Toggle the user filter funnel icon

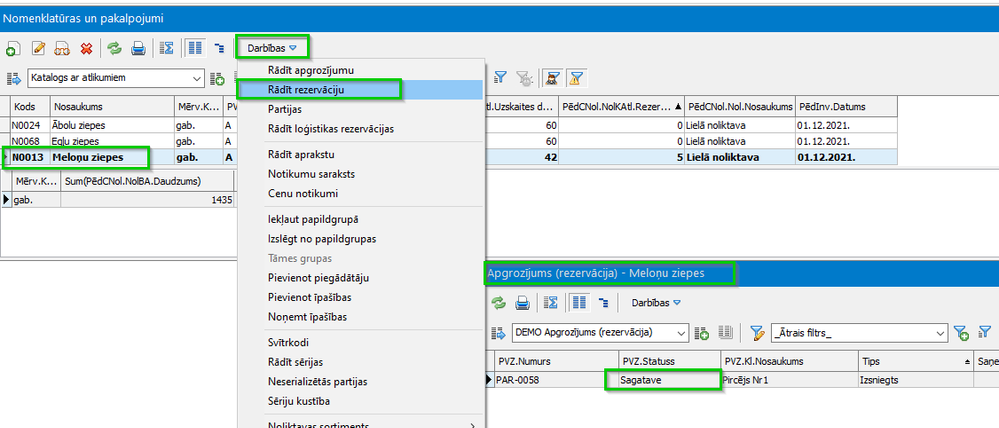(x=550, y=78)
